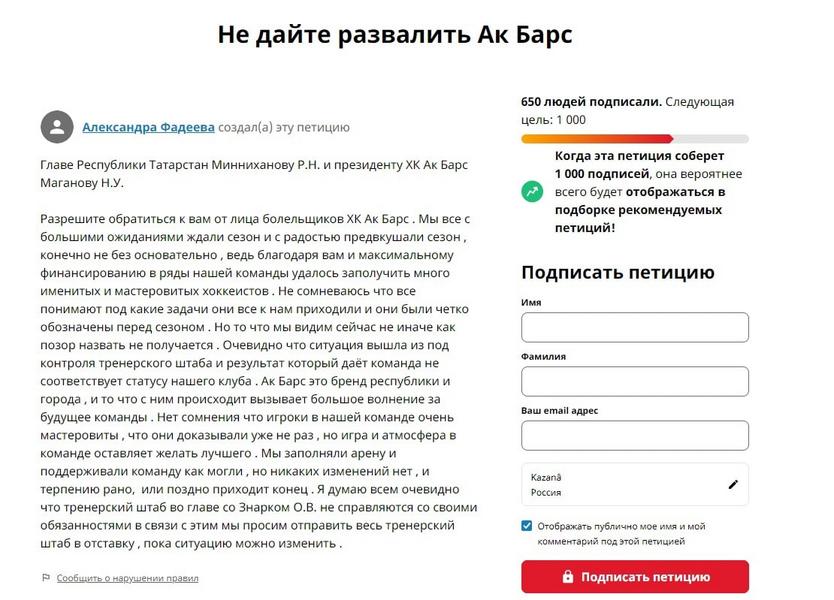Click the petition author's avatar icon

[x=57, y=127]
